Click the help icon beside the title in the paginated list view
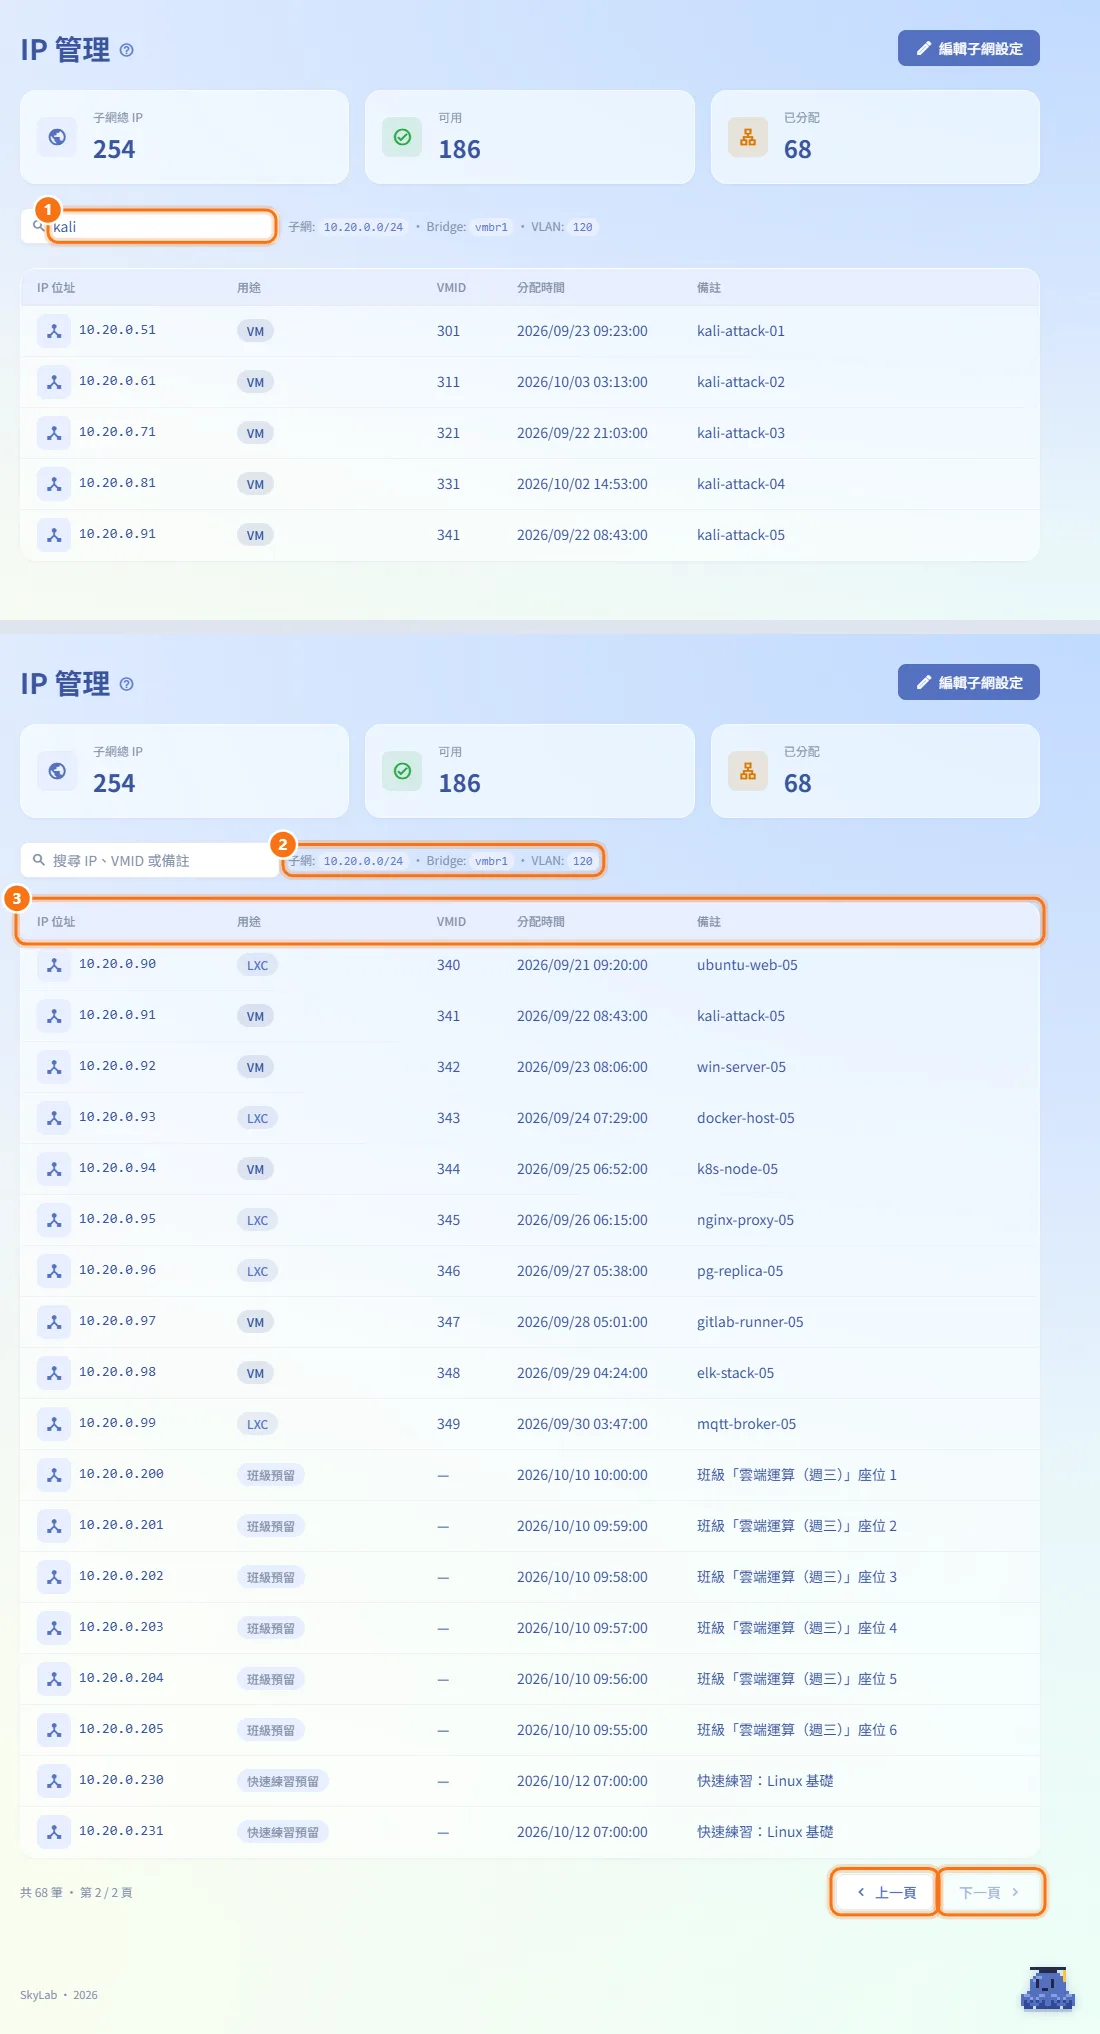Image resolution: width=1100 pixels, height=2034 pixels. [x=126, y=684]
